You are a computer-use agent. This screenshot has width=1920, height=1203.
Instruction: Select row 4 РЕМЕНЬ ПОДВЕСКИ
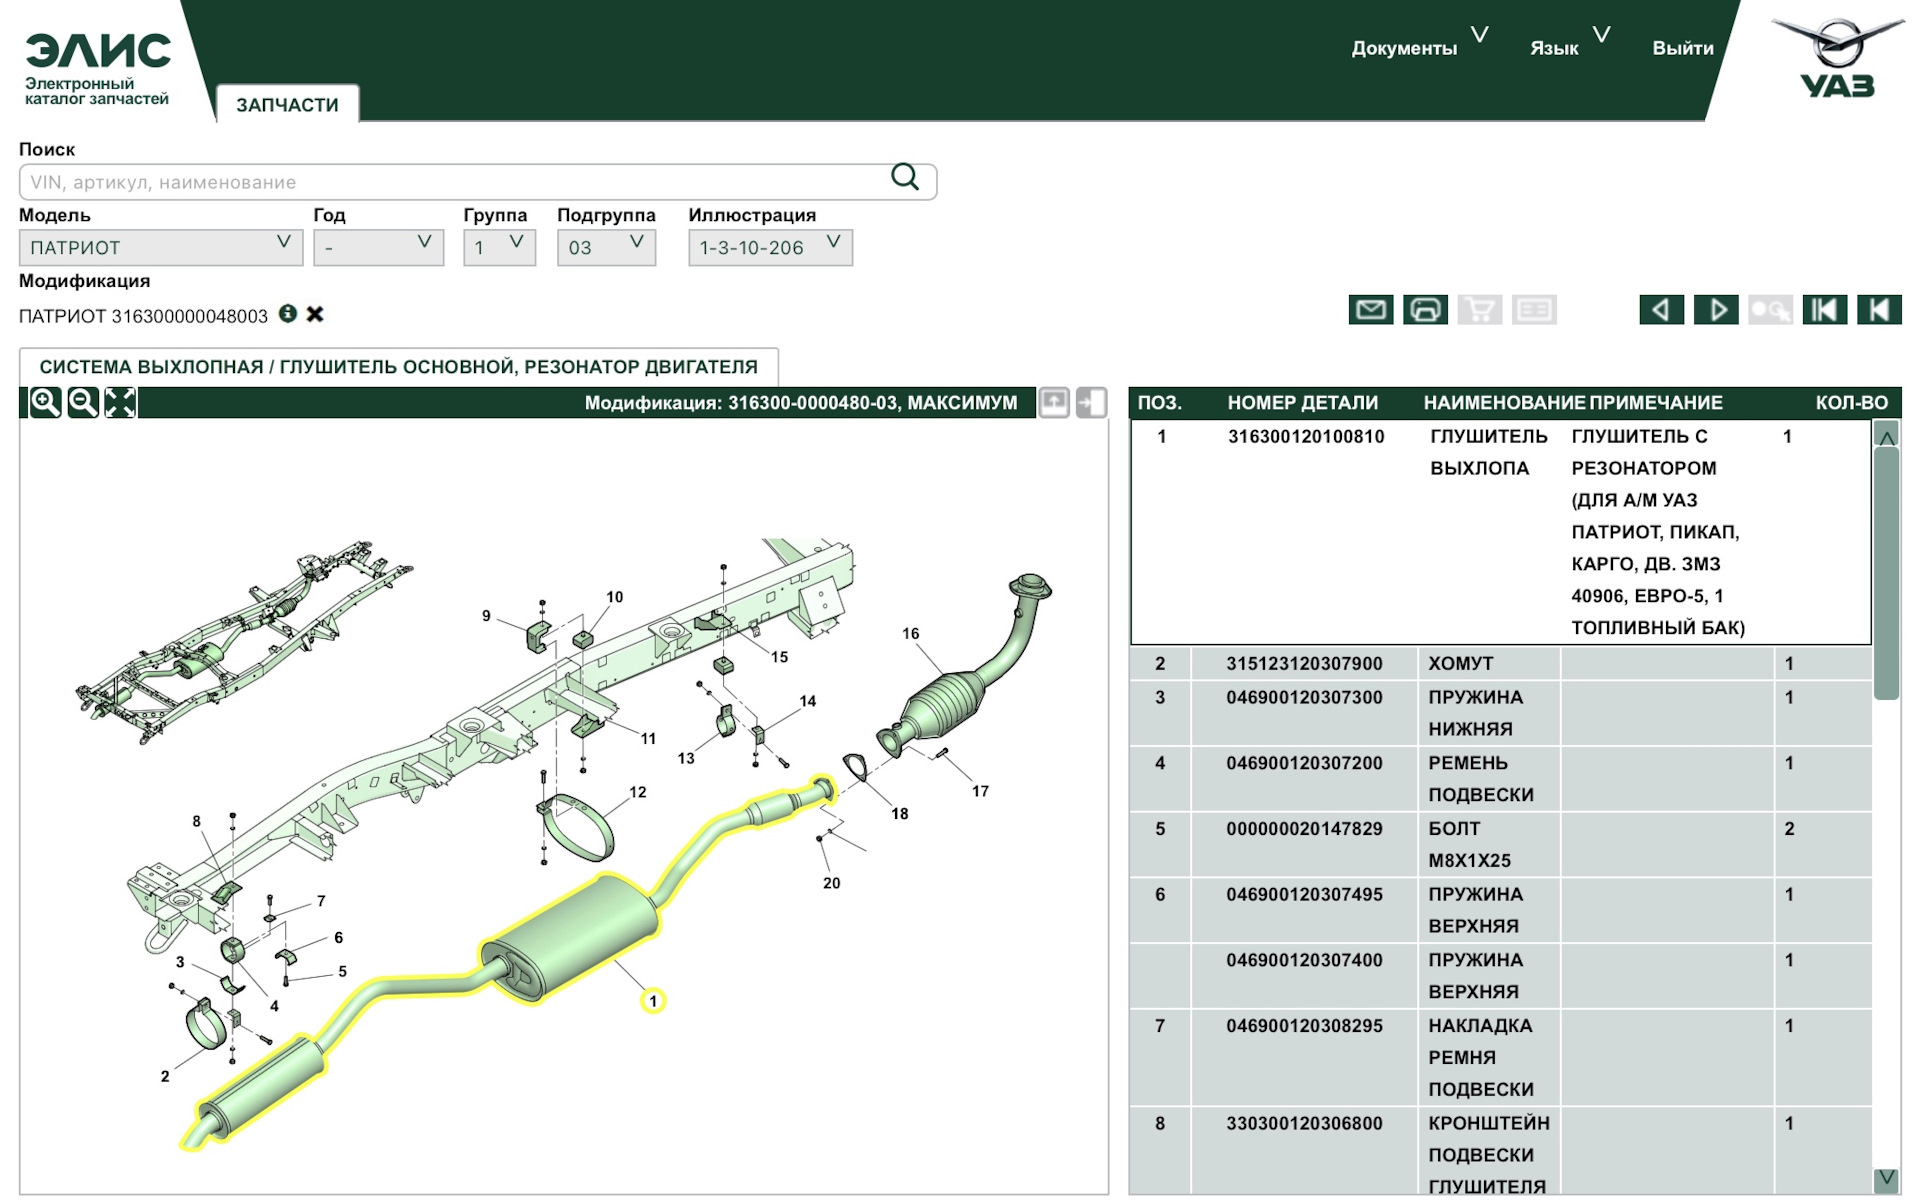(x=1500, y=778)
